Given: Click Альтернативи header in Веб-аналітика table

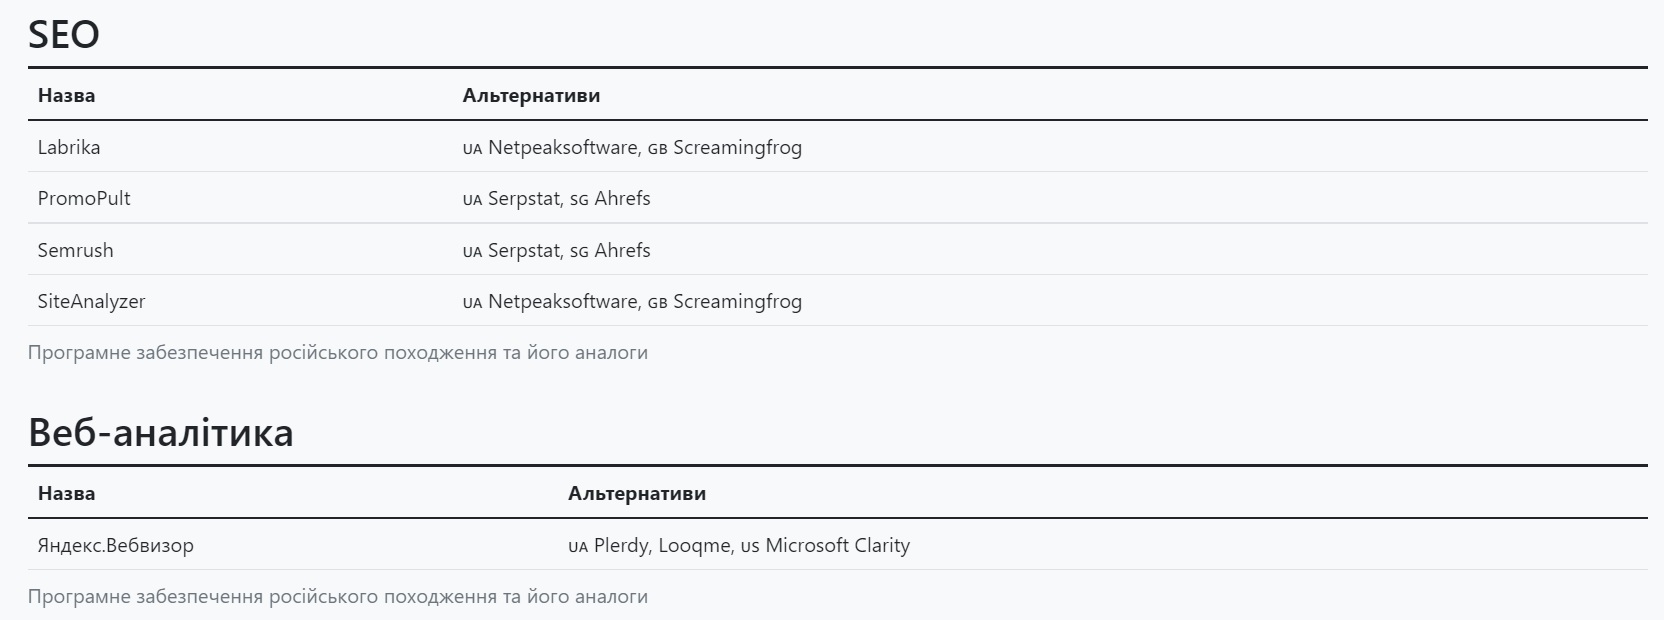Looking at the screenshot, I should (637, 493).
